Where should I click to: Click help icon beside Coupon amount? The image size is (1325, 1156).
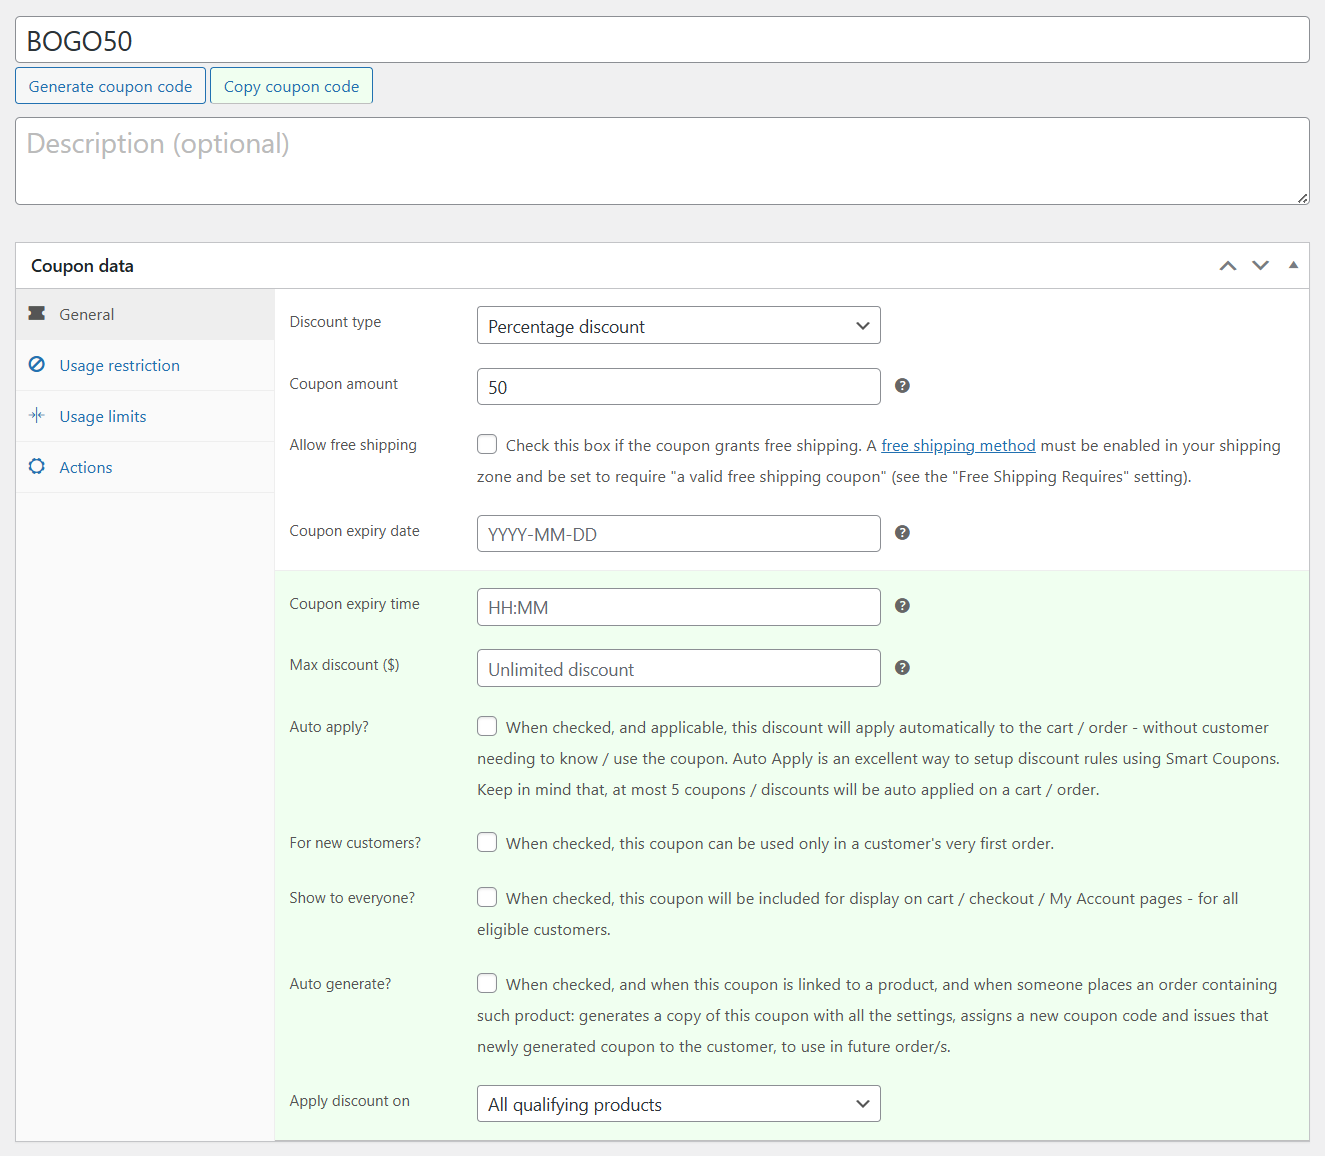click(902, 386)
